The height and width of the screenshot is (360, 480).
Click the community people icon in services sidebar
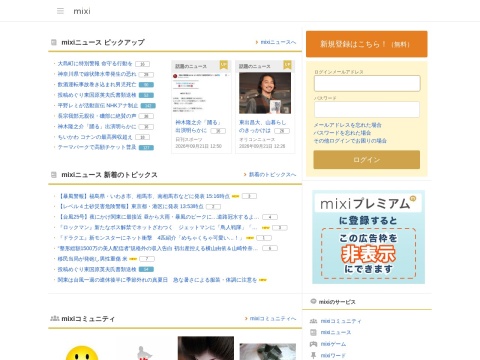coord(313,321)
